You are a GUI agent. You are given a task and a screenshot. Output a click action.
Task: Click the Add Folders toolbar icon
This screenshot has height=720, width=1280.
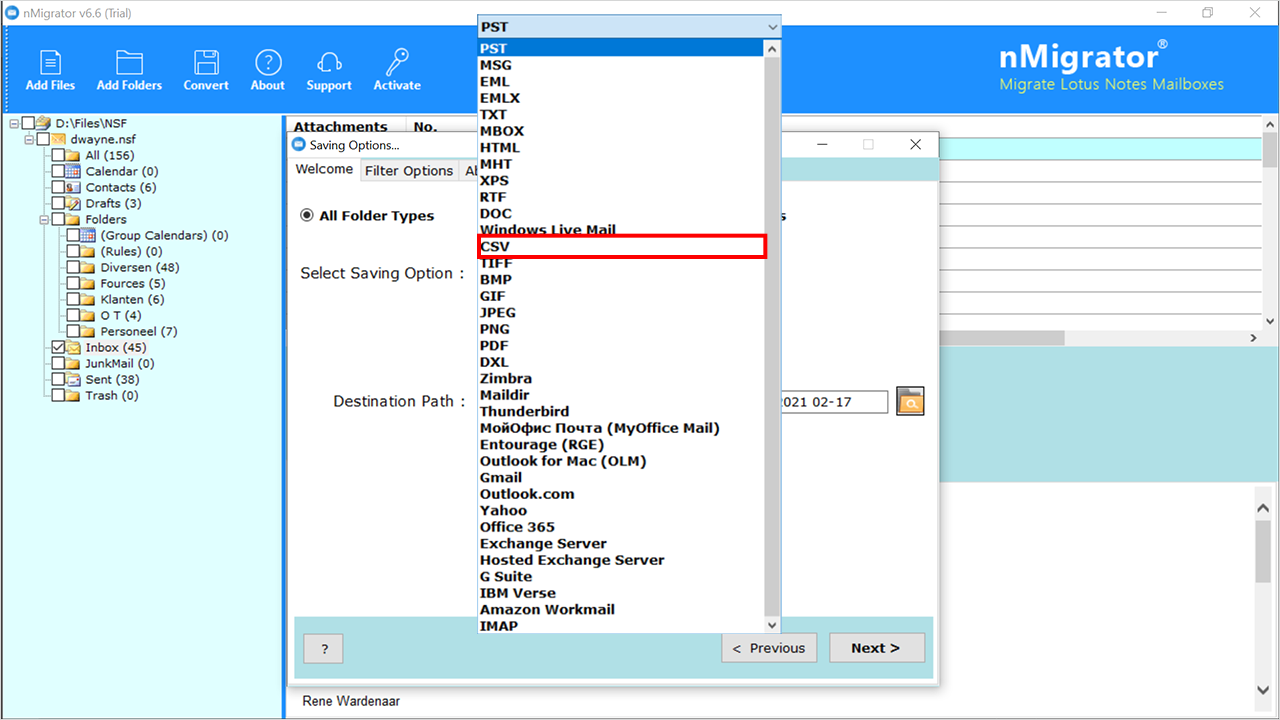129,62
